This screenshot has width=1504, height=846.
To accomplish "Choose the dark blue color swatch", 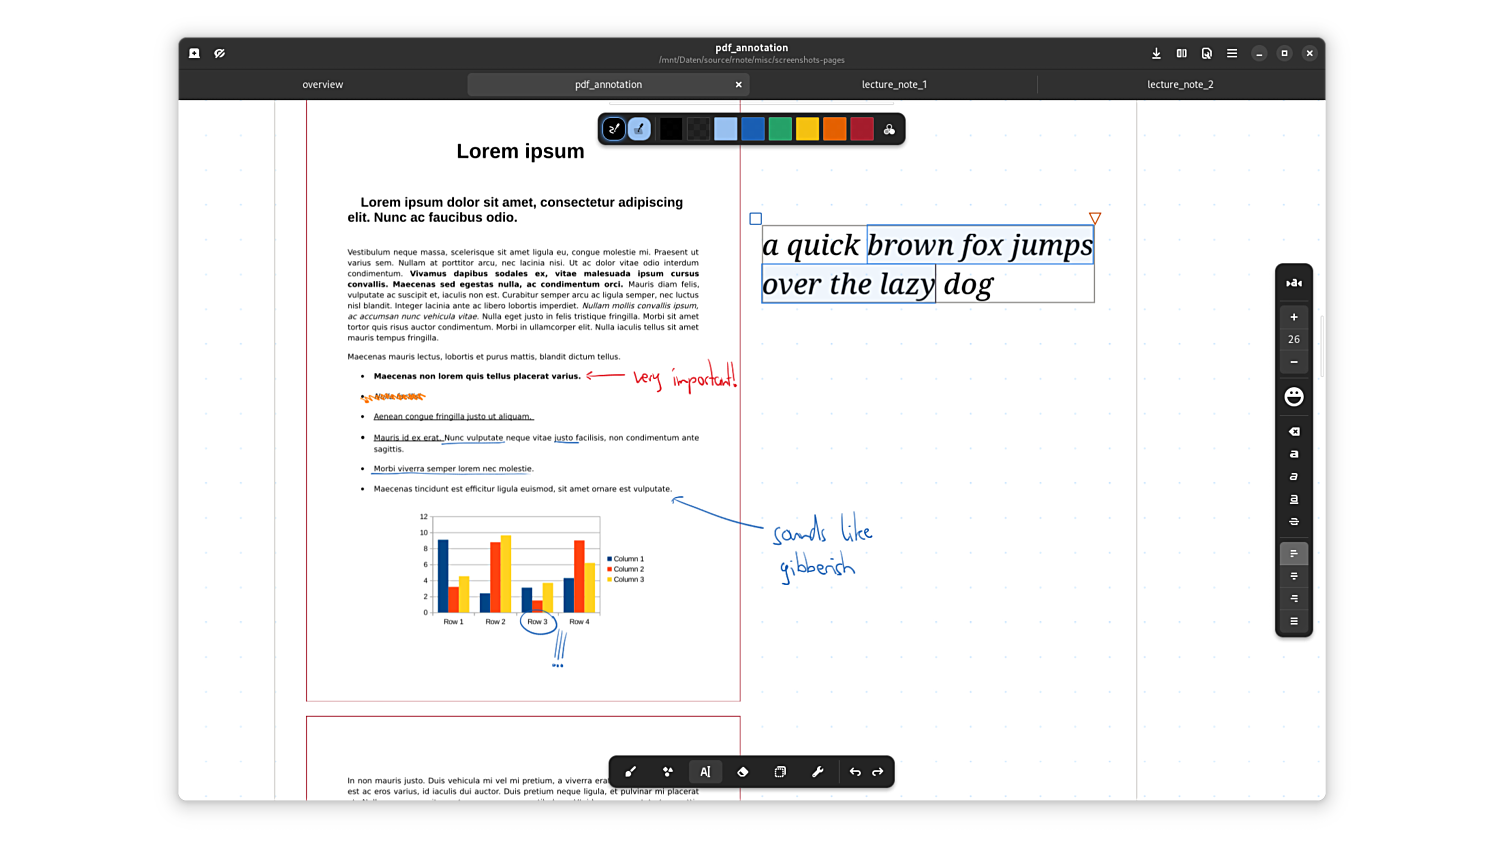I will pyautogui.click(x=753, y=129).
